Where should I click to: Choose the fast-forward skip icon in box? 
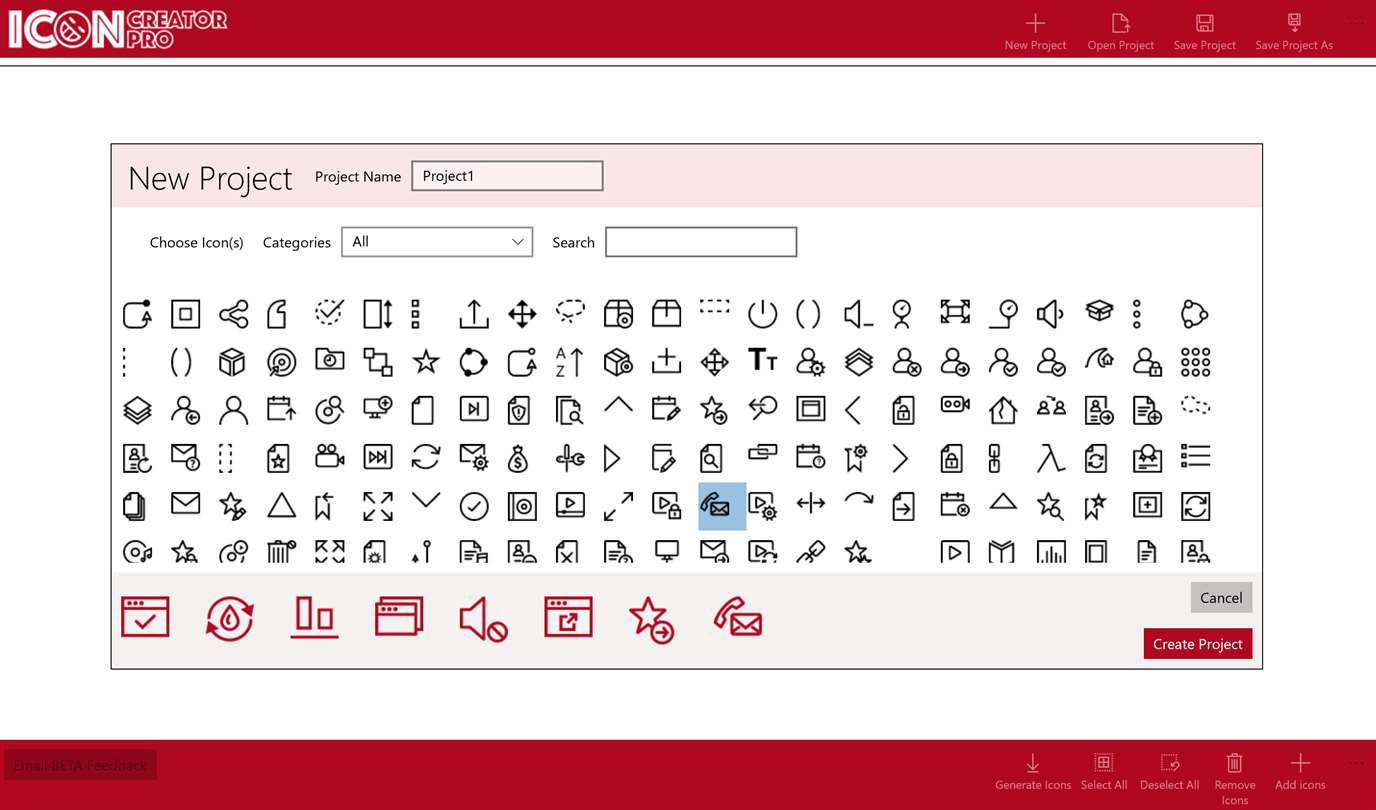pos(378,457)
